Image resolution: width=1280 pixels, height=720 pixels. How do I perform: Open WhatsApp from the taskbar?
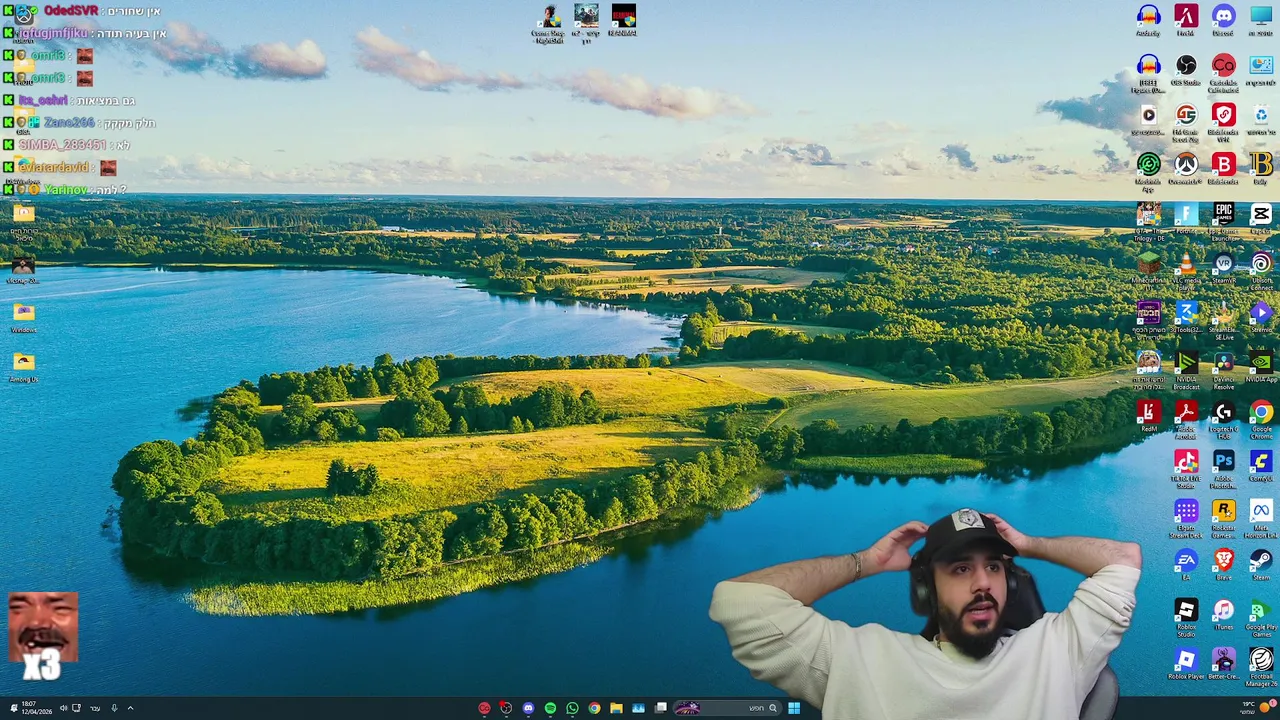pos(572,708)
